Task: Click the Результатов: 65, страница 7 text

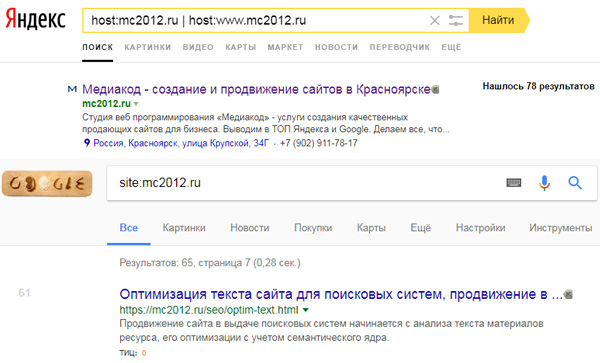Action: 210,263
